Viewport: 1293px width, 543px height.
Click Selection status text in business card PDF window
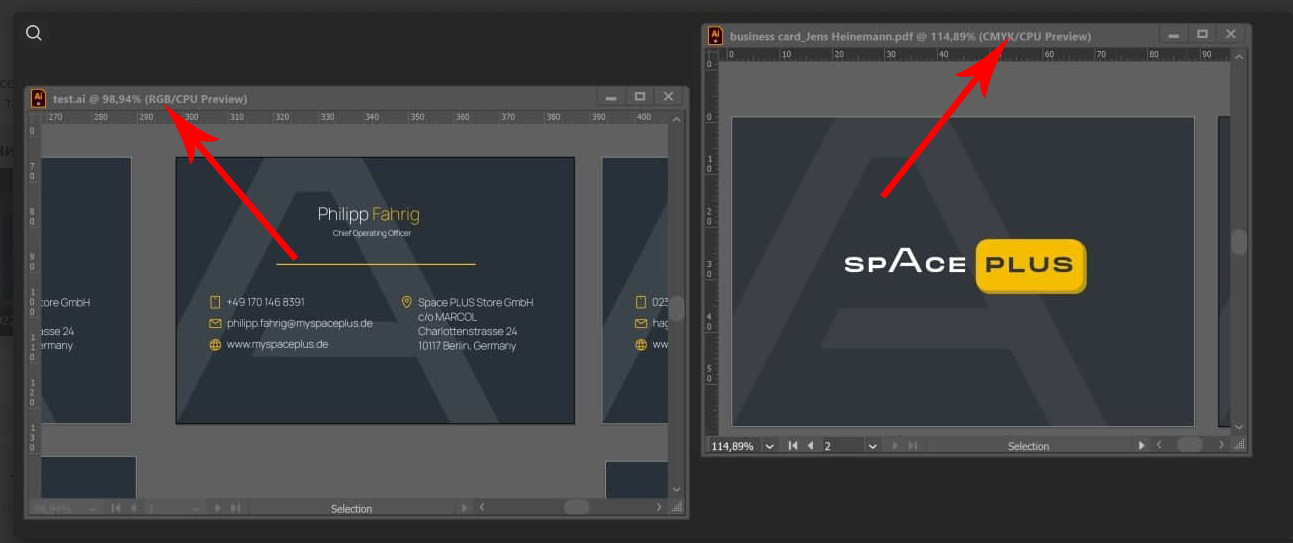(x=1028, y=446)
